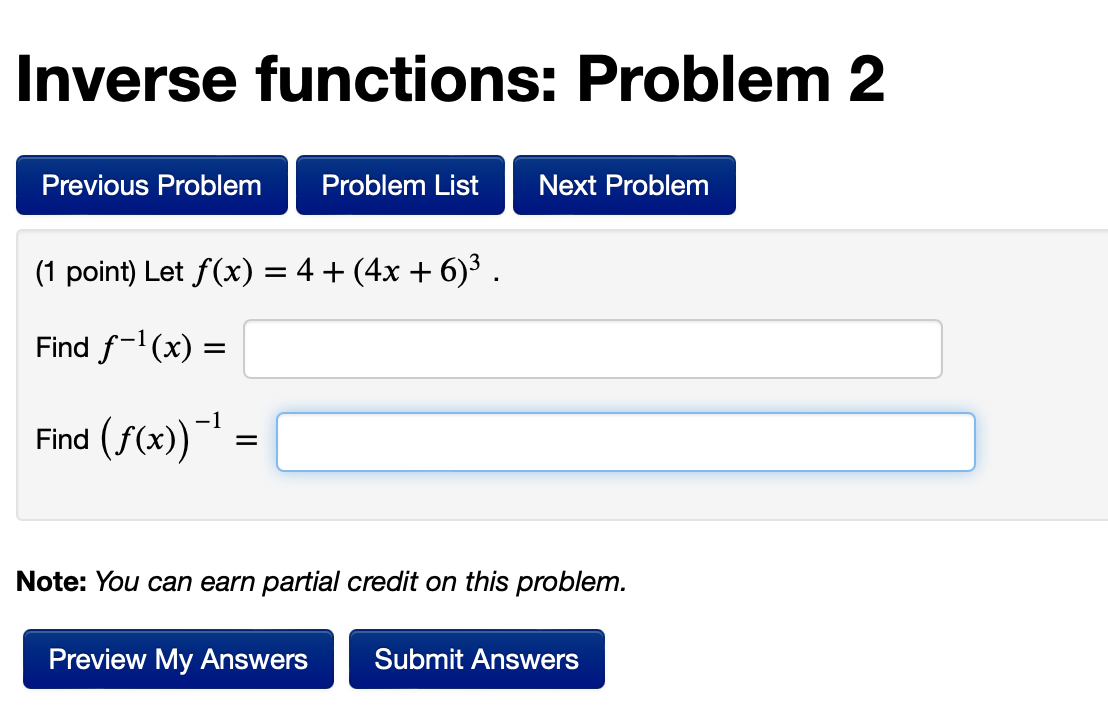Click the Preview My Answers button
The width and height of the screenshot is (1108, 706).
tap(178, 659)
